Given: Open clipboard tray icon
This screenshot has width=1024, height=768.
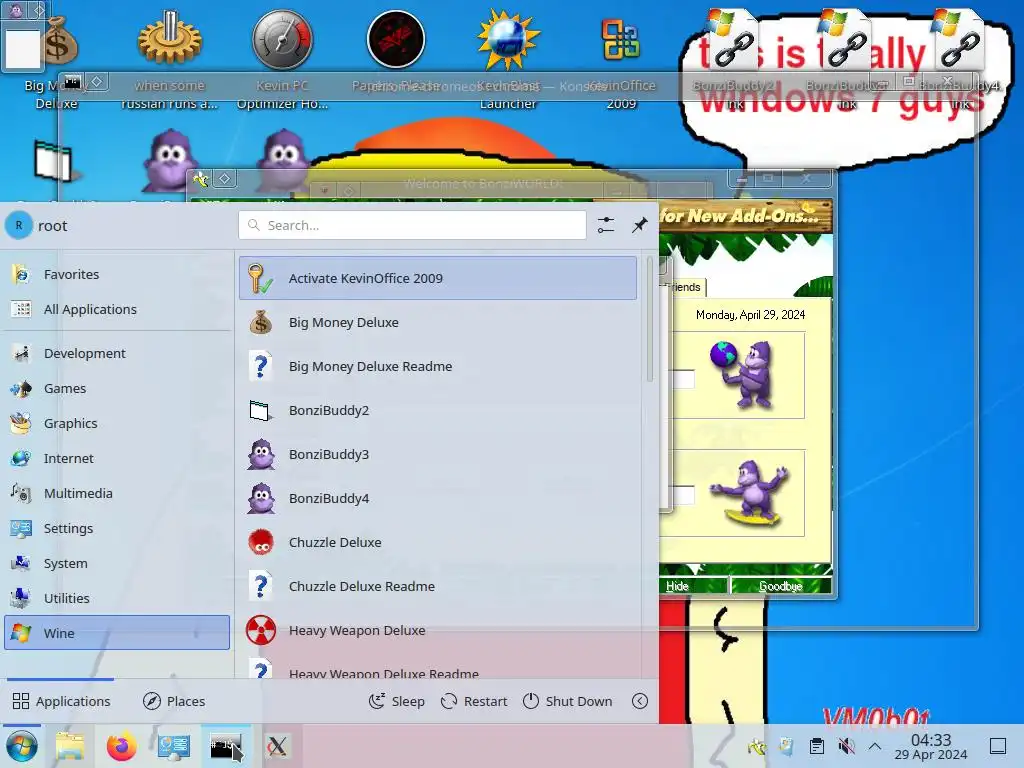Looking at the screenshot, I should click(816, 746).
